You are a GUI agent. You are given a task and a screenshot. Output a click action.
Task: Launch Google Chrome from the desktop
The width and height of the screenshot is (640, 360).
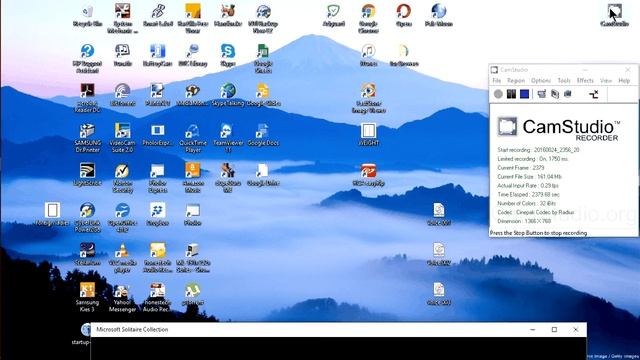point(368,18)
